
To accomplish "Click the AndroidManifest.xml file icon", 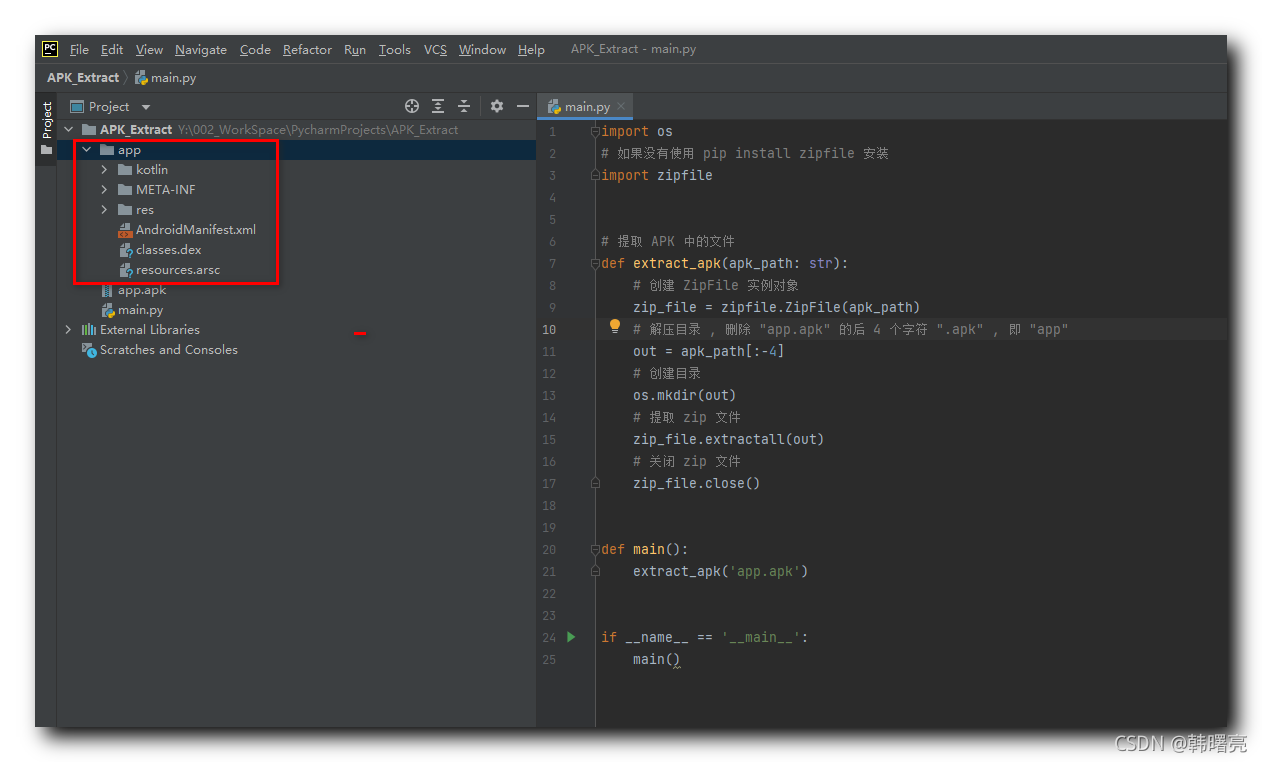I will [x=125, y=230].
